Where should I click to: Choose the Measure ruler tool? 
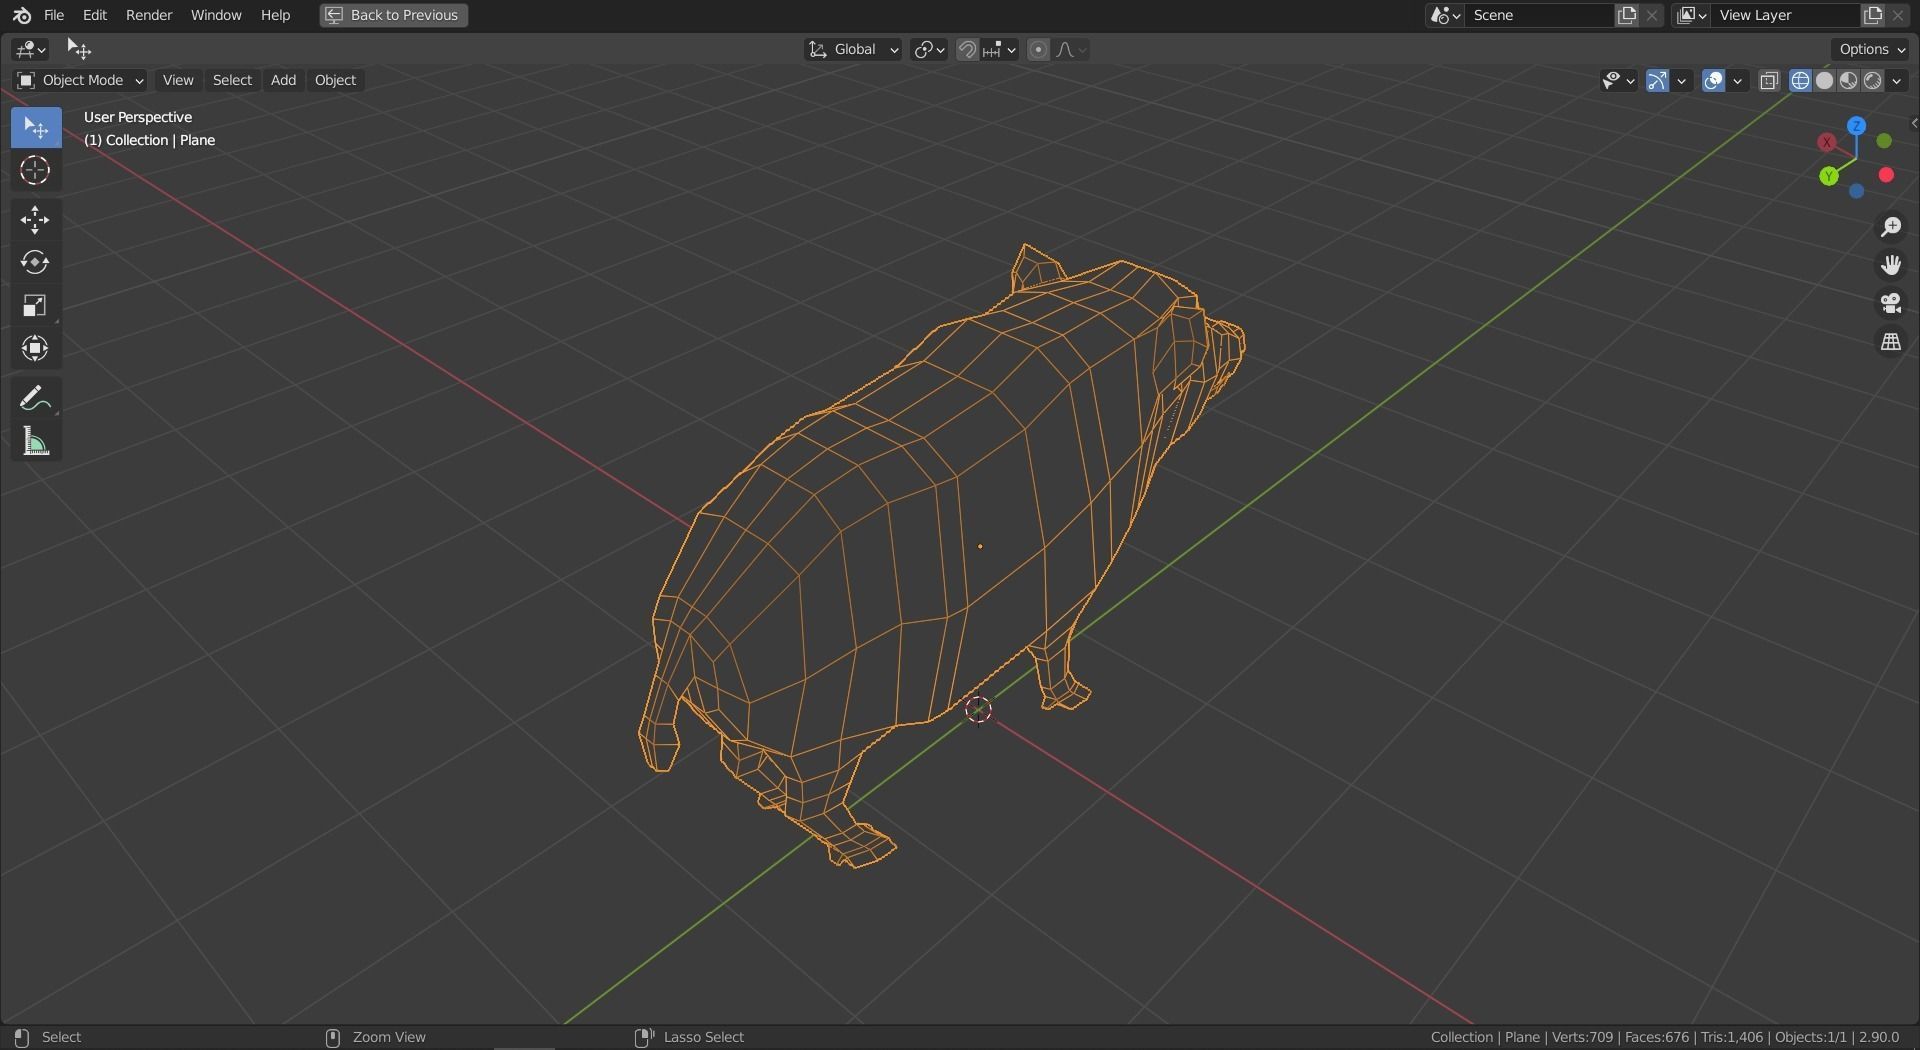36,441
